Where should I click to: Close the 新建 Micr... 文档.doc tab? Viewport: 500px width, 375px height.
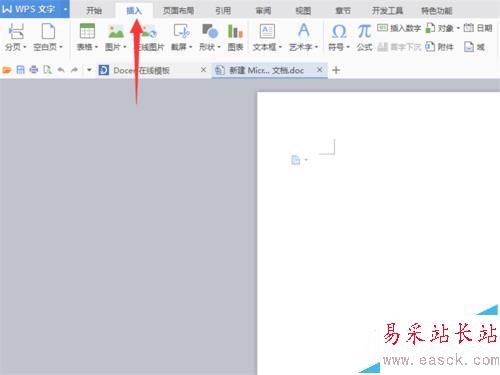pyautogui.click(x=319, y=70)
